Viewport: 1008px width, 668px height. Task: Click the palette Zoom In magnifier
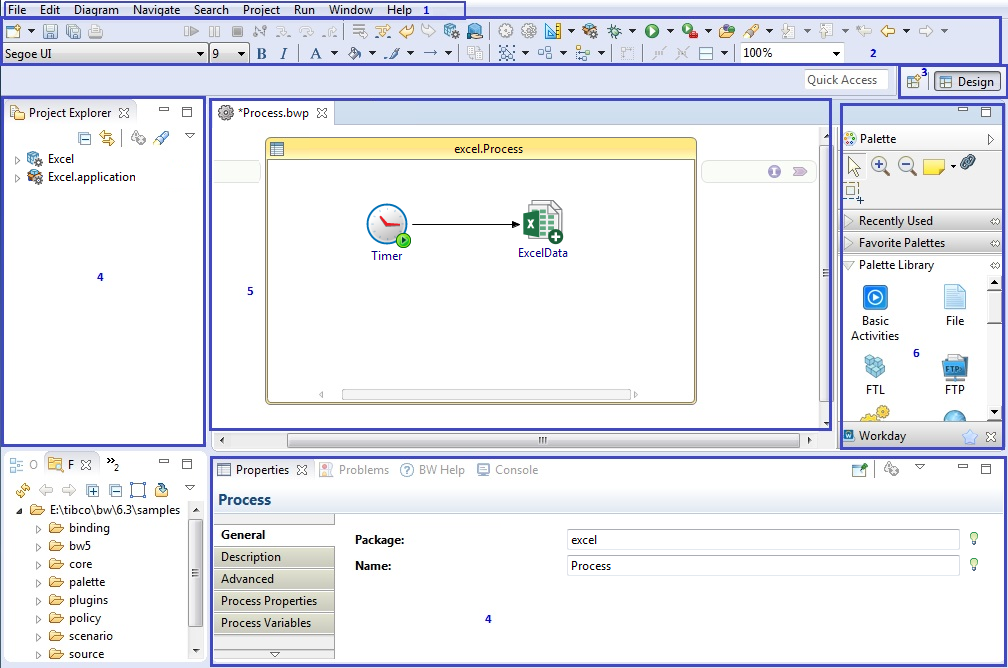pos(880,166)
